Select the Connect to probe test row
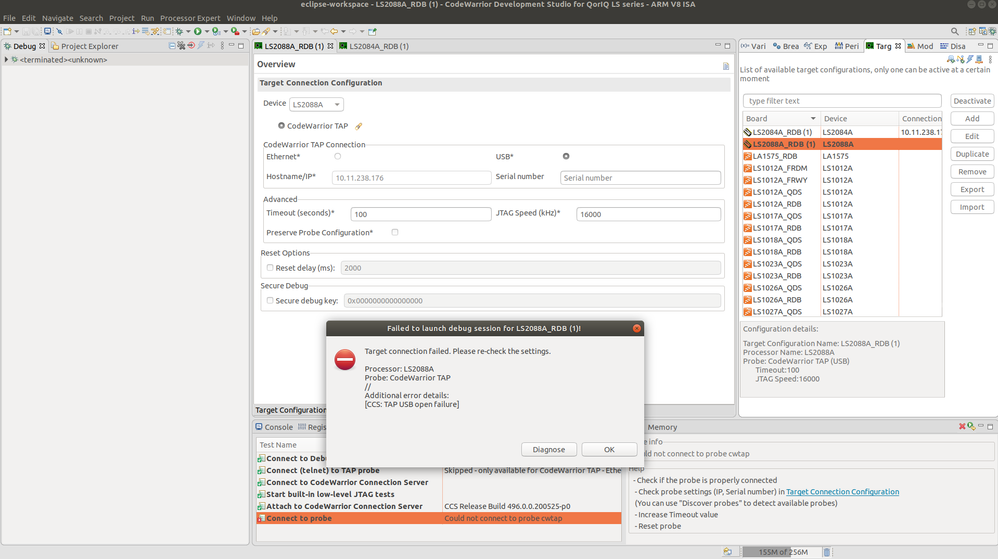The image size is (998, 559). [439, 518]
